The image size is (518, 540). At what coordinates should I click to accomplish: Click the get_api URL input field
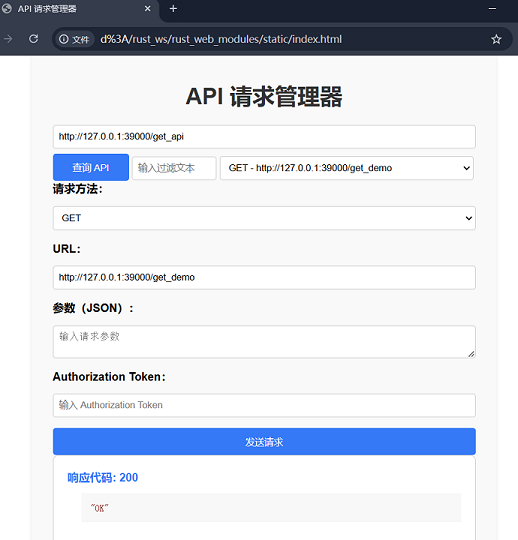click(x=264, y=137)
